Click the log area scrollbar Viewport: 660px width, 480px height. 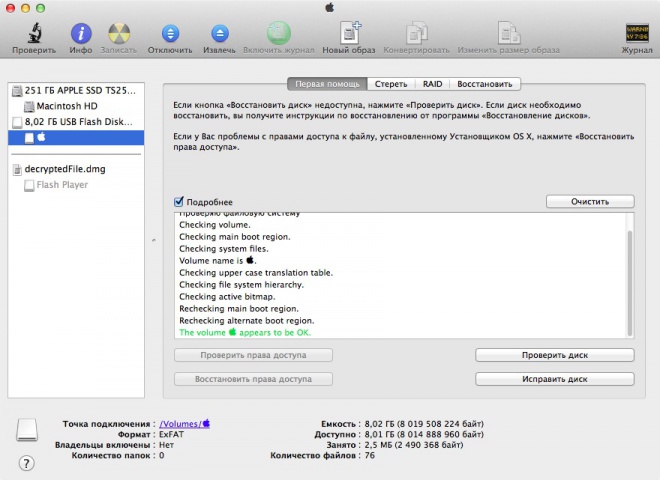pyautogui.click(x=630, y=283)
